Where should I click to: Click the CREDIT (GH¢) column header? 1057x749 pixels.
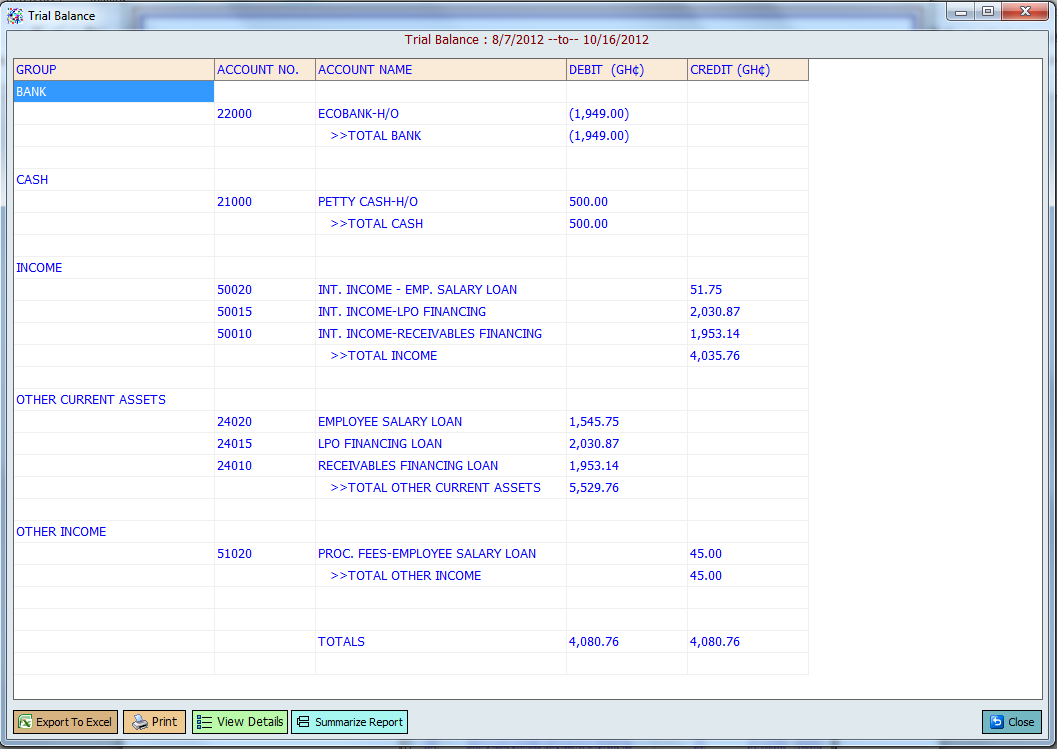[x=748, y=69]
